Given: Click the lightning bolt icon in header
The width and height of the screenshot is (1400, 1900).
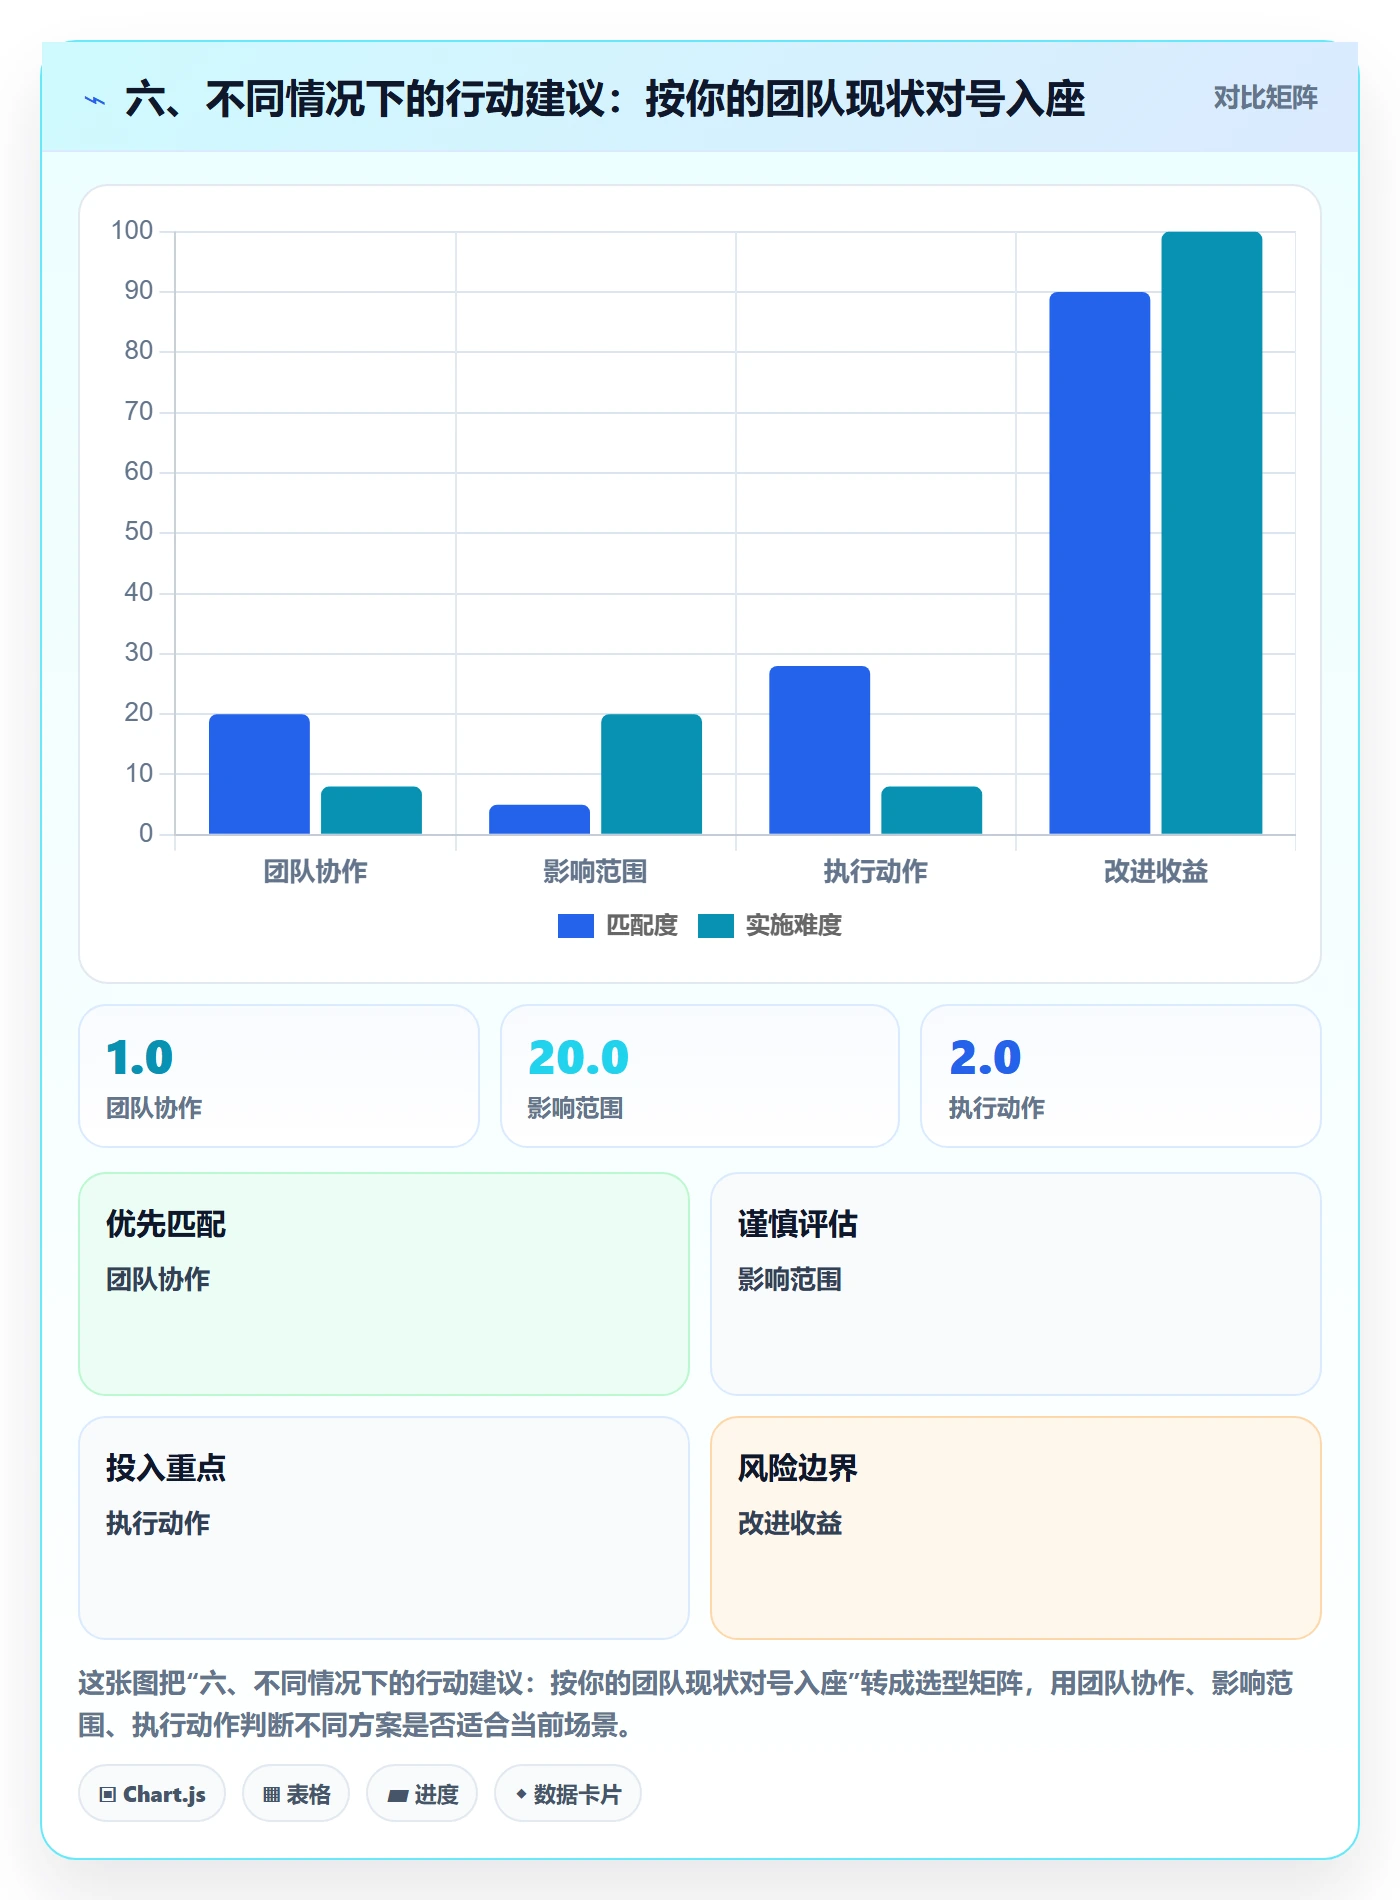Looking at the screenshot, I should click(x=95, y=100).
